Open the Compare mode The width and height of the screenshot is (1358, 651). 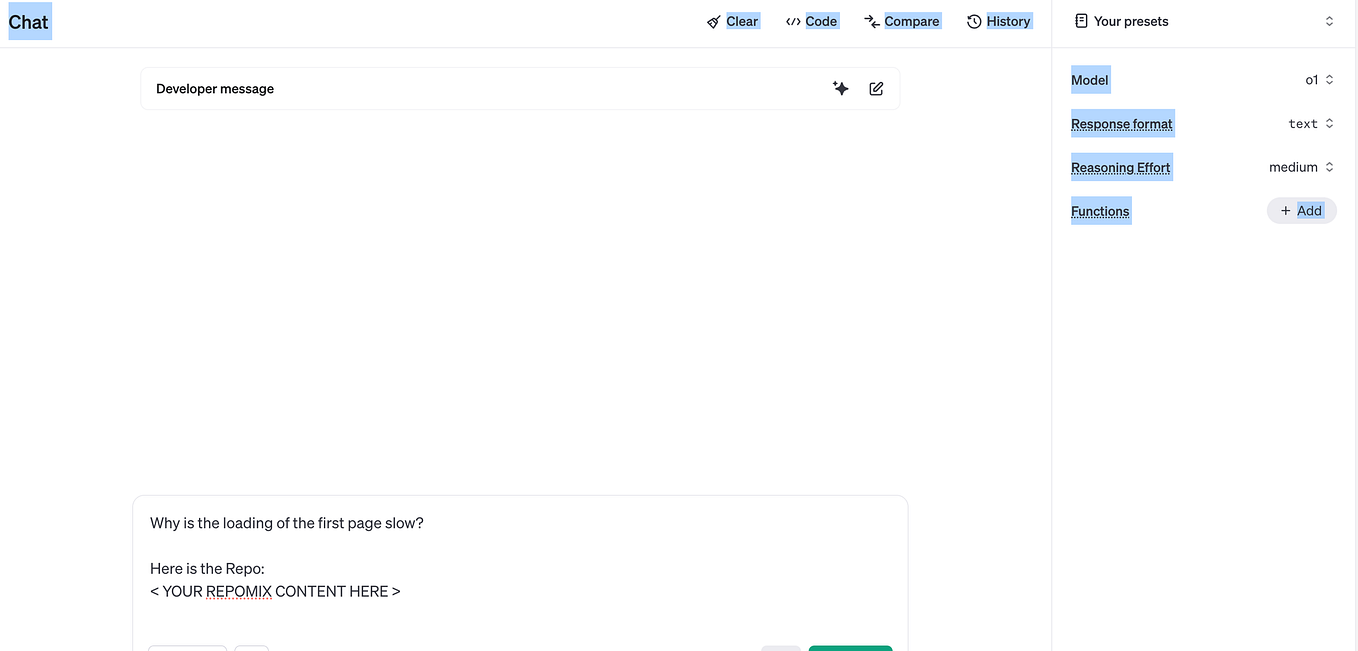click(902, 21)
